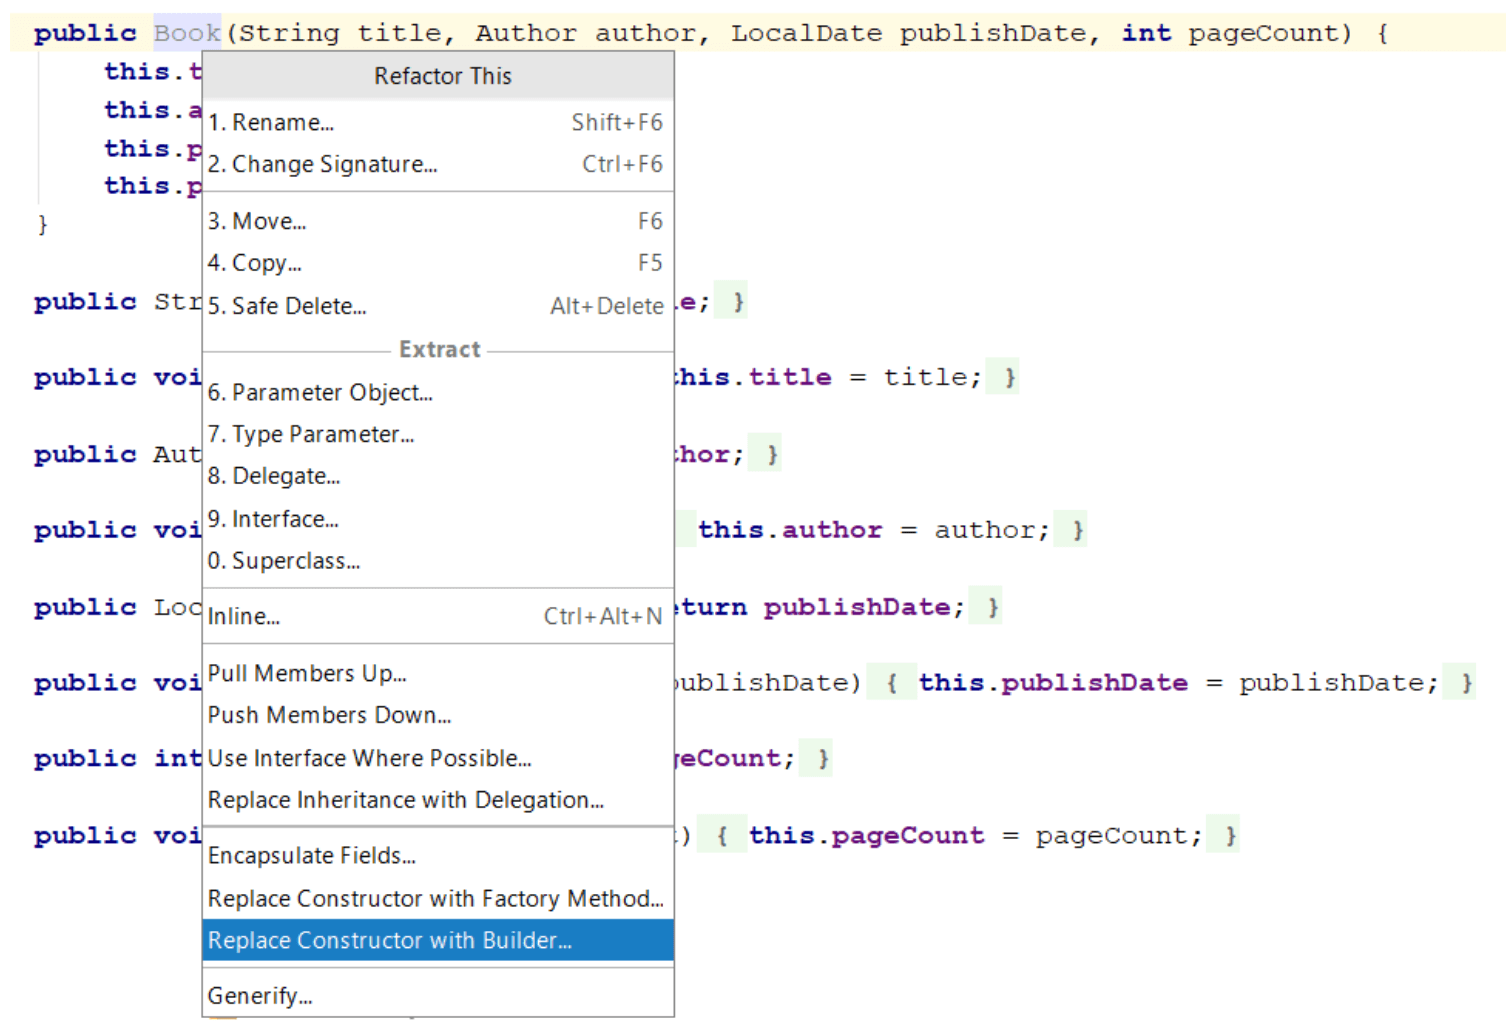Select Push Members Down

pos(329,715)
